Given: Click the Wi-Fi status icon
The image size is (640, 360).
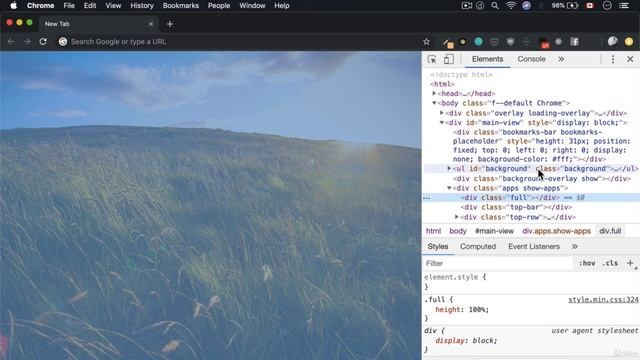Looking at the screenshot, I should coord(511,6).
